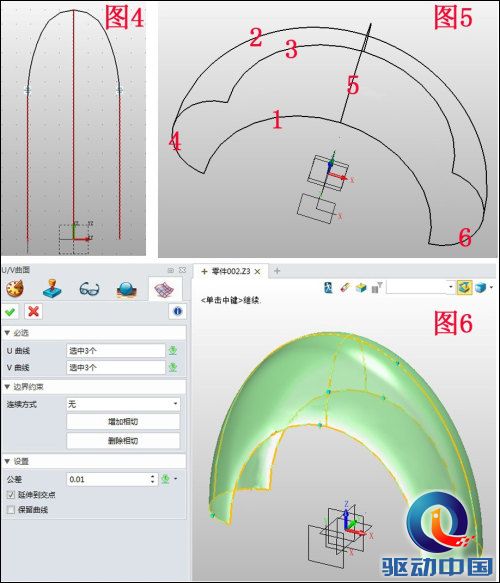Screen dimensions: 500x583
Task: Switch to the 零件002.Z3 tab
Action: click(x=230, y=271)
